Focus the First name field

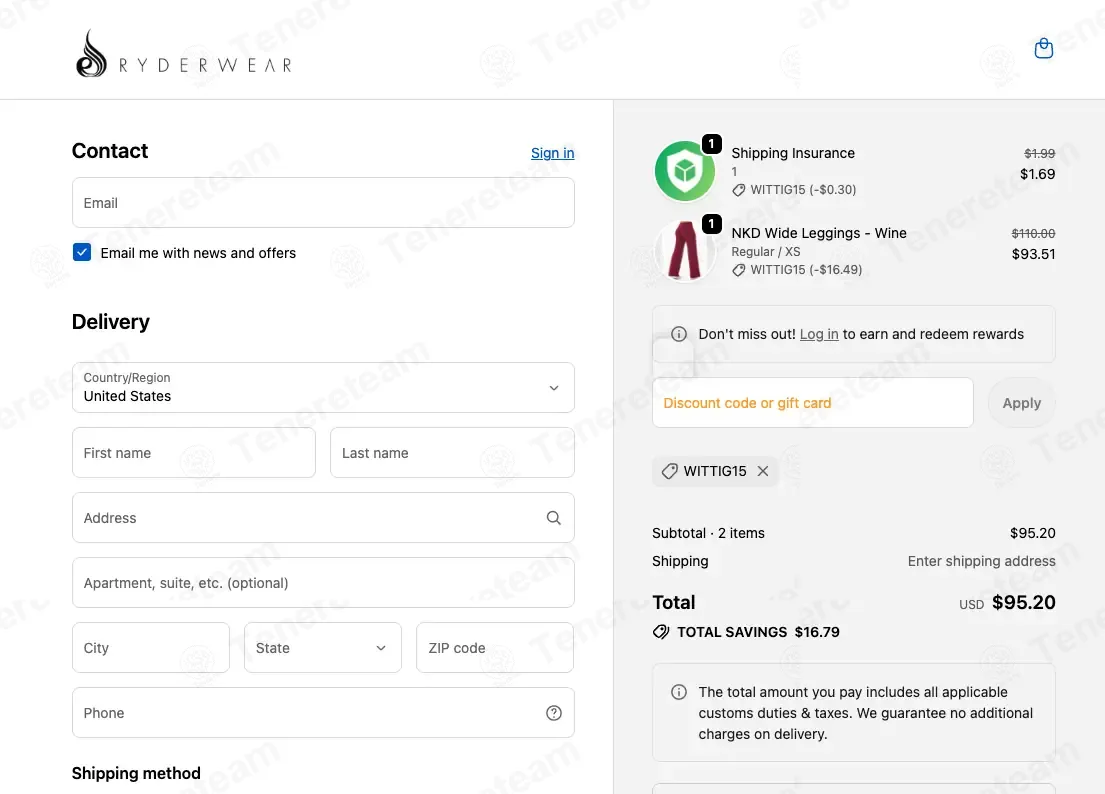(194, 452)
